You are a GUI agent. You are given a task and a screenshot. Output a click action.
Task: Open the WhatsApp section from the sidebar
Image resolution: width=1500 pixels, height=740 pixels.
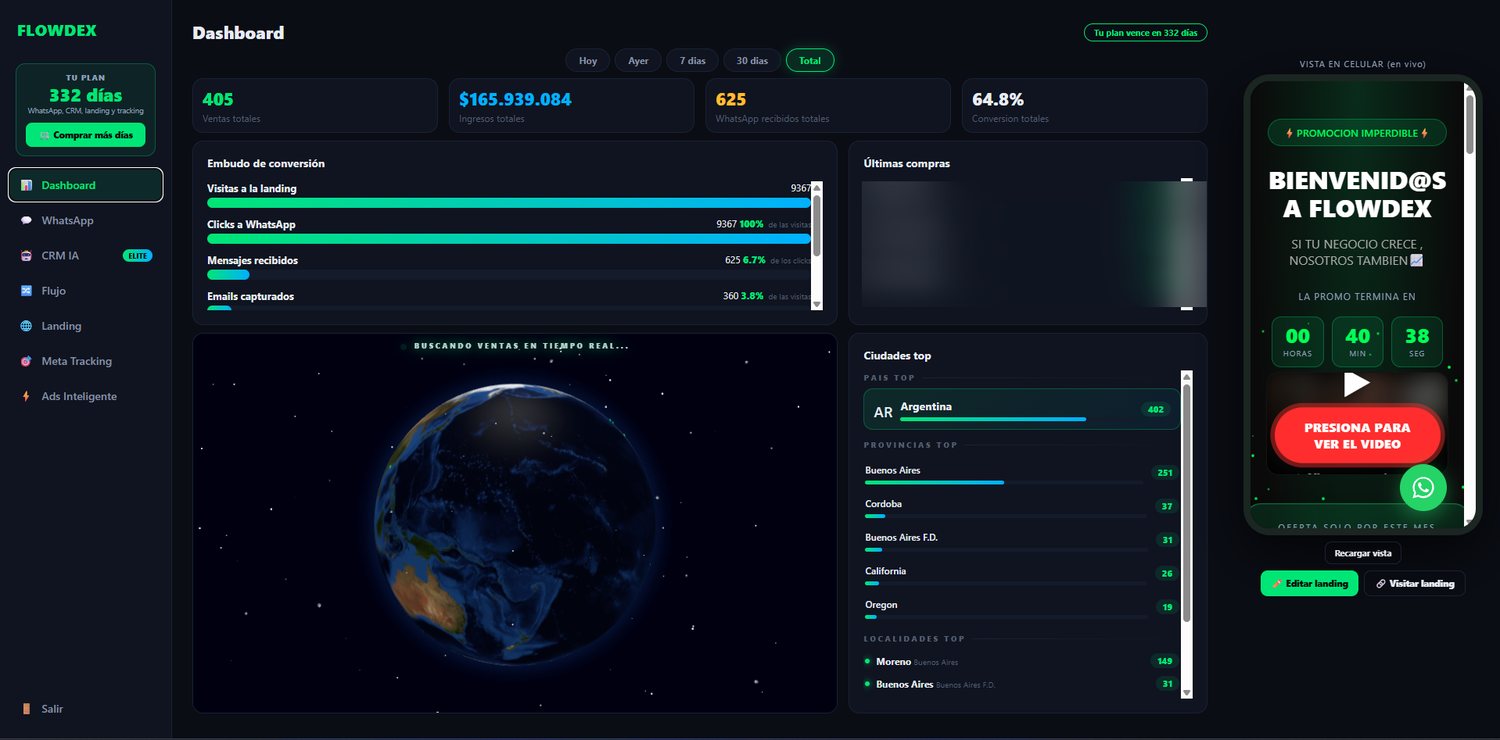[x=85, y=220]
